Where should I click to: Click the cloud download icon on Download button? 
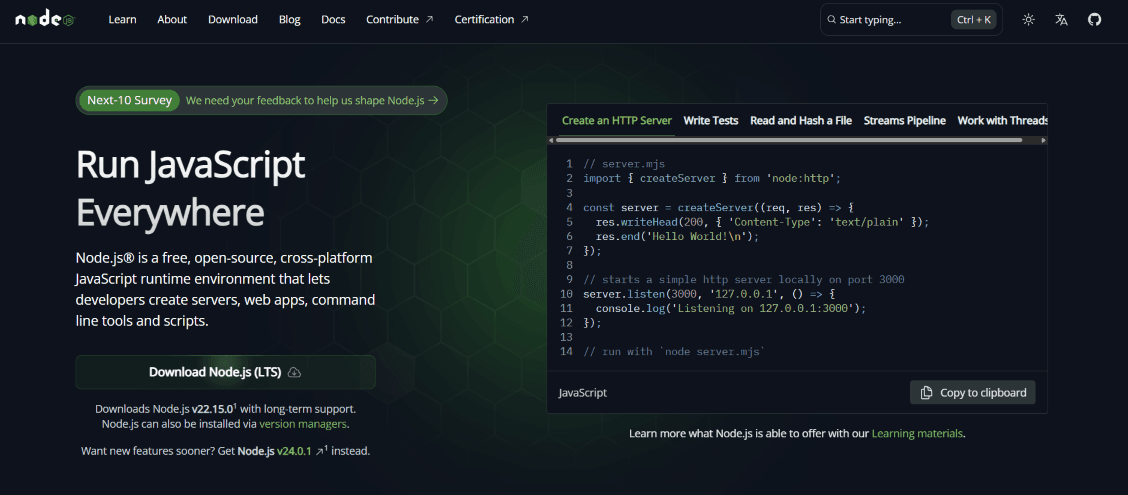(294, 372)
